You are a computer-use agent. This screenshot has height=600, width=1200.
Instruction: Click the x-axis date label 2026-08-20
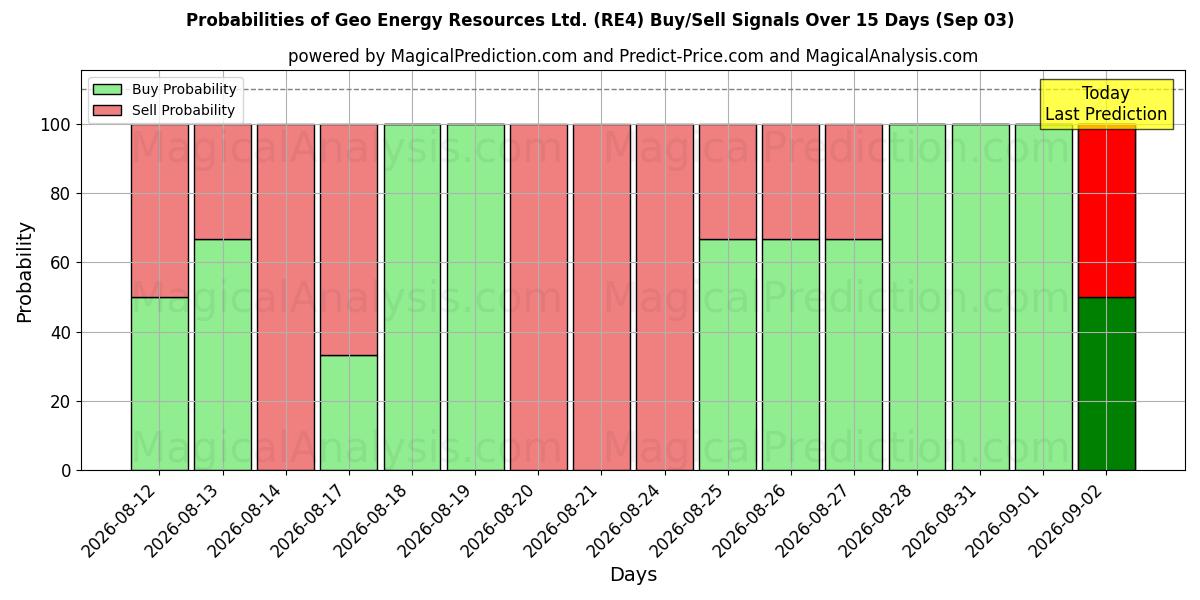500,519
